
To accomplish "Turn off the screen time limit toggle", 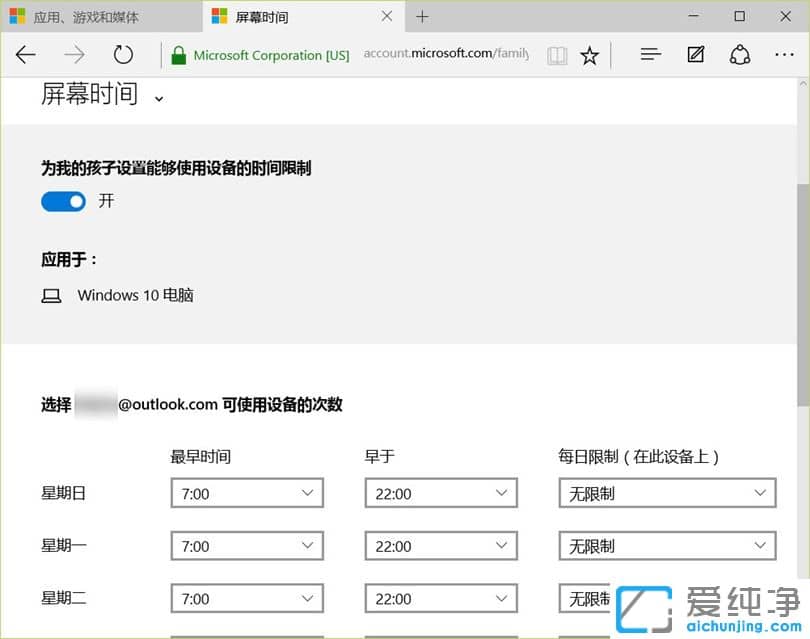I will [63, 201].
